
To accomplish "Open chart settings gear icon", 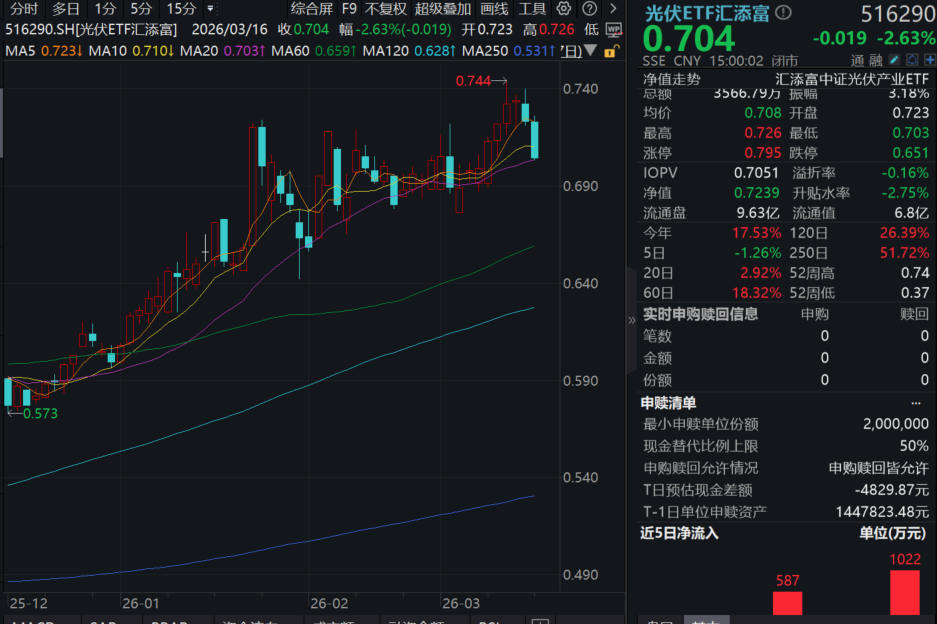I will (562, 9).
